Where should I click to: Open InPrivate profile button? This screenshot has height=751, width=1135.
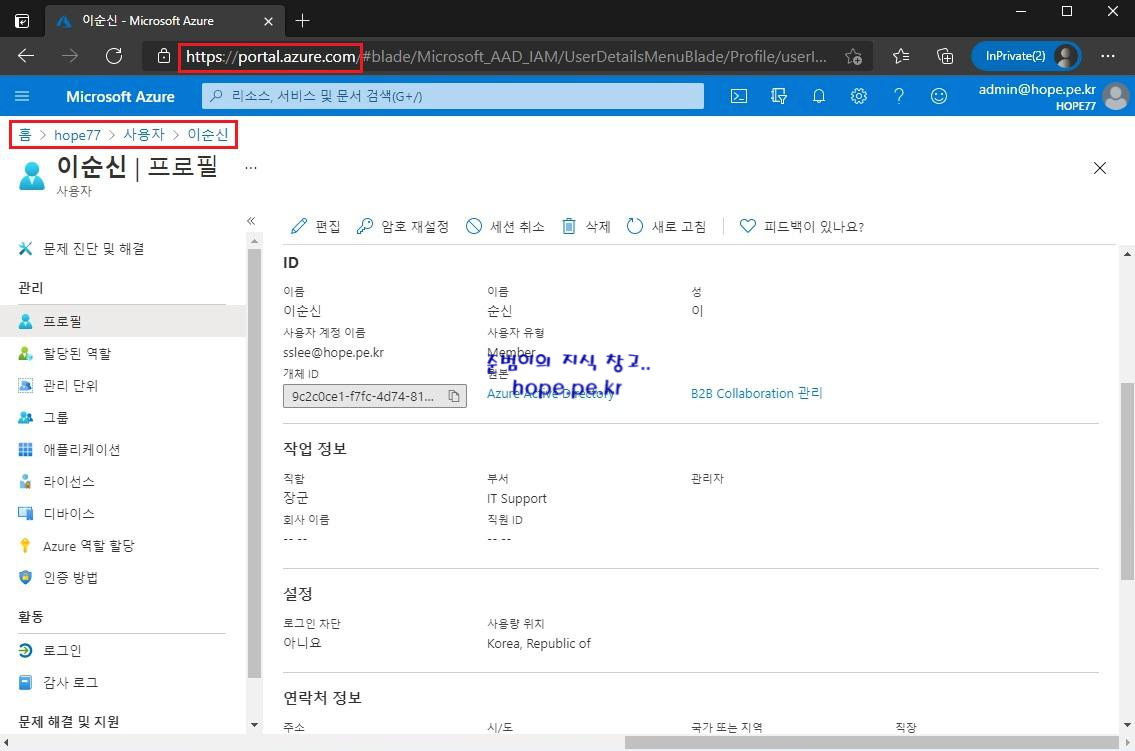click(1026, 56)
